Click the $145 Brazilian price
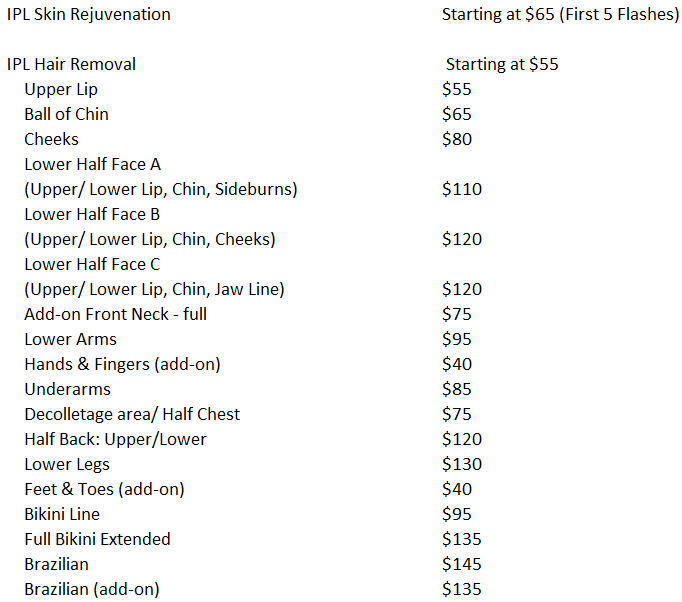Screen dimensions: 682x602 tap(461, 564)
